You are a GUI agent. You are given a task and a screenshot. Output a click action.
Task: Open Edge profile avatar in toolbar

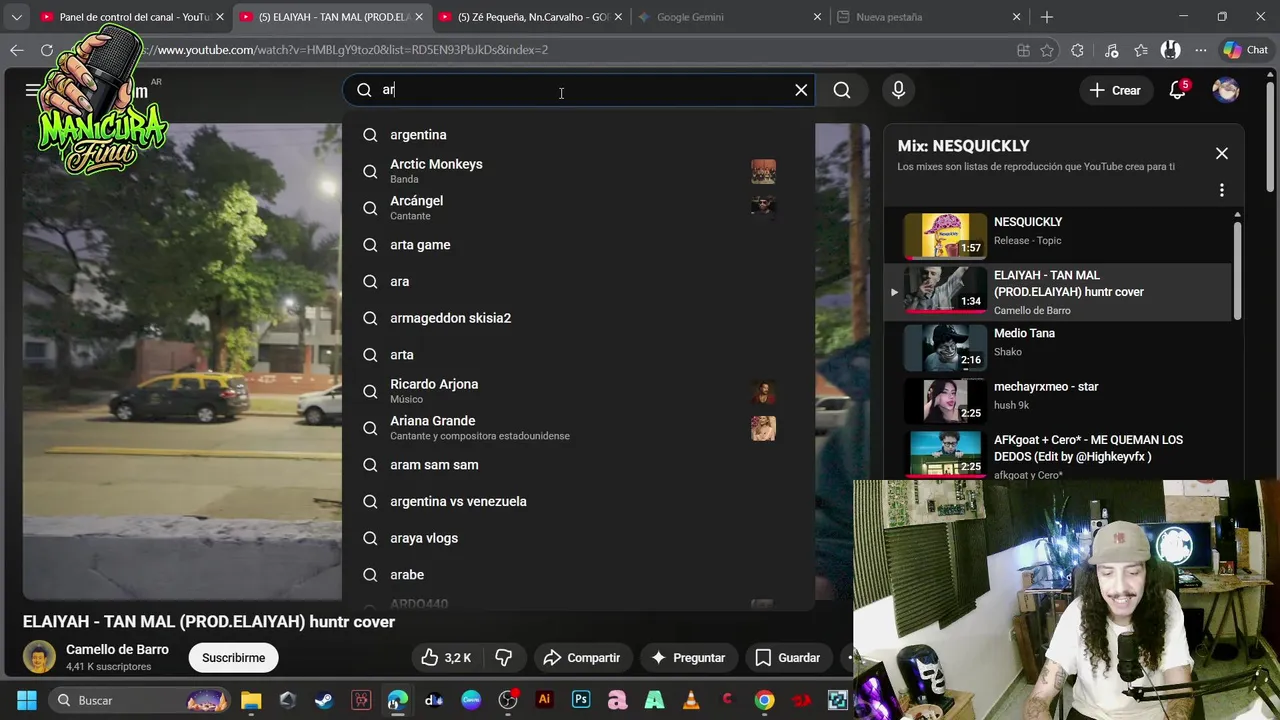coord(1171,50)
